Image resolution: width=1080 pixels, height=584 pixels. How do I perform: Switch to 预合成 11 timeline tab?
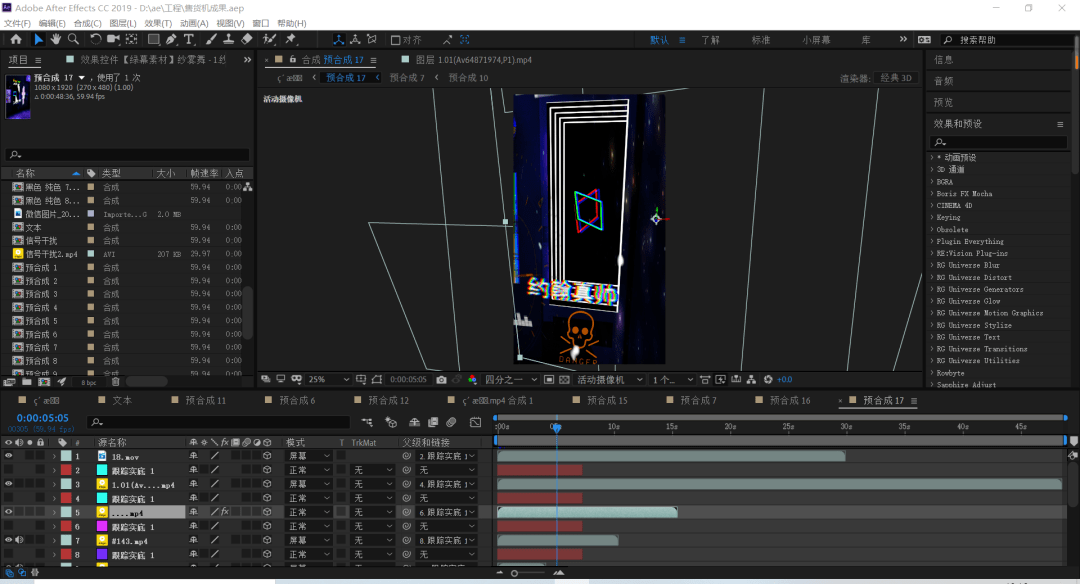(205, 401)
